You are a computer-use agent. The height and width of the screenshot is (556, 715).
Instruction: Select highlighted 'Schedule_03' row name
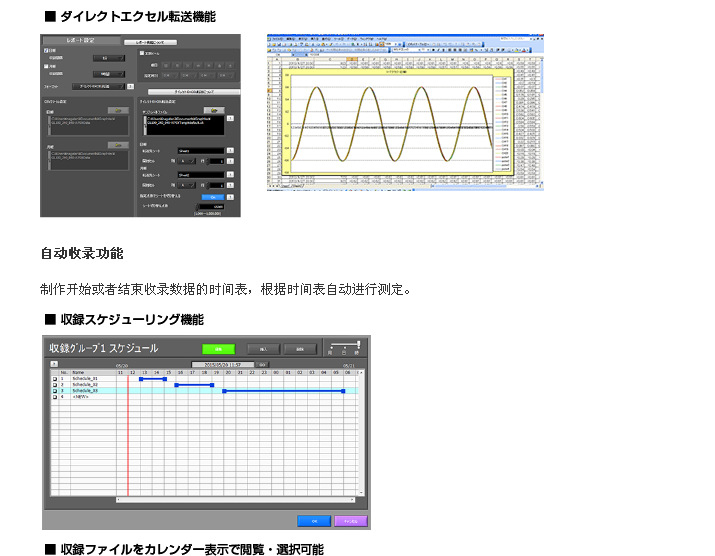pos(85,391)
